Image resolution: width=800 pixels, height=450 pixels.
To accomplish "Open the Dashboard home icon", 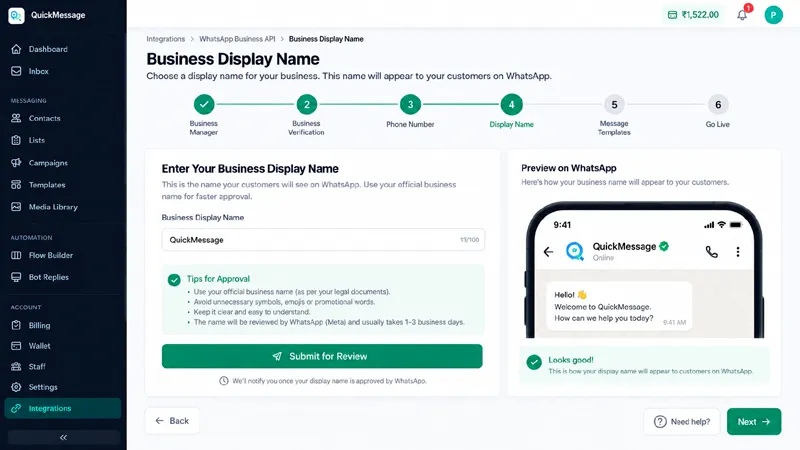I will [16, 49].
